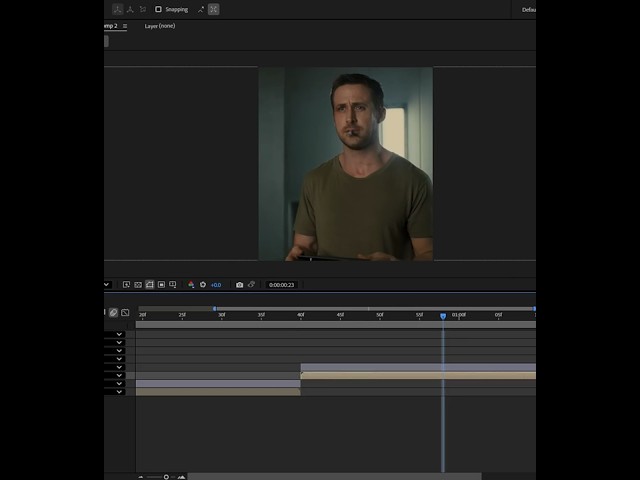
Task: Click the 50f mark on ruler
Action: click(380, 315)
